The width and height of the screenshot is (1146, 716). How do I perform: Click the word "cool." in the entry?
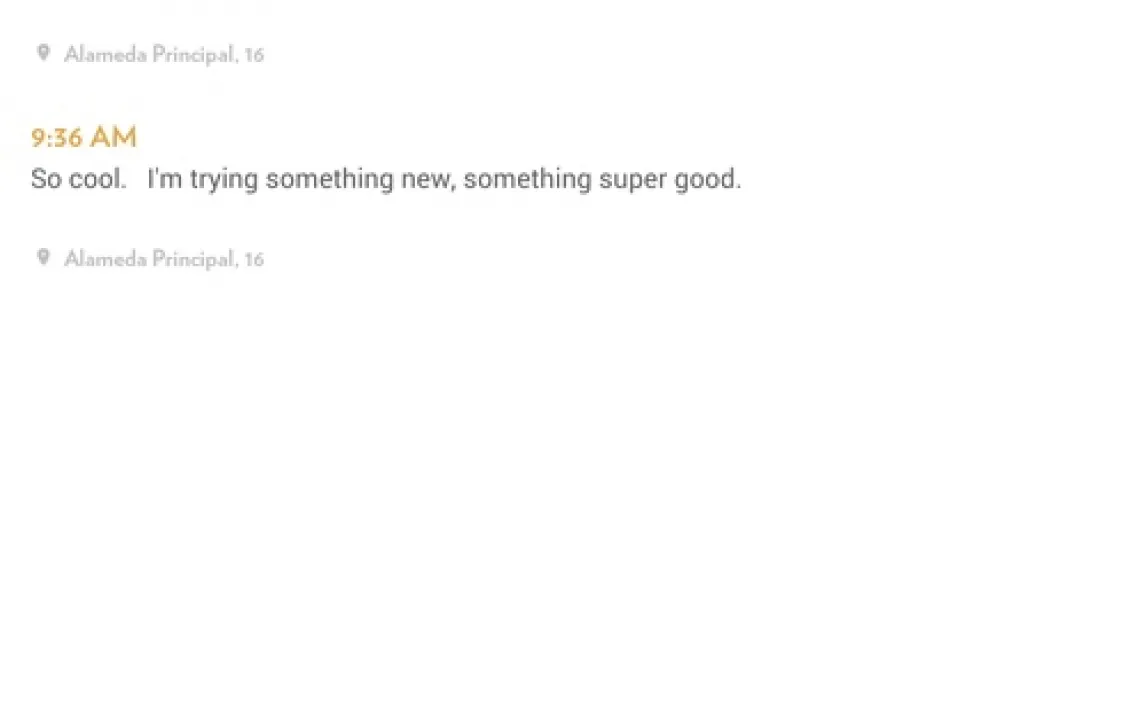[98, 180]
